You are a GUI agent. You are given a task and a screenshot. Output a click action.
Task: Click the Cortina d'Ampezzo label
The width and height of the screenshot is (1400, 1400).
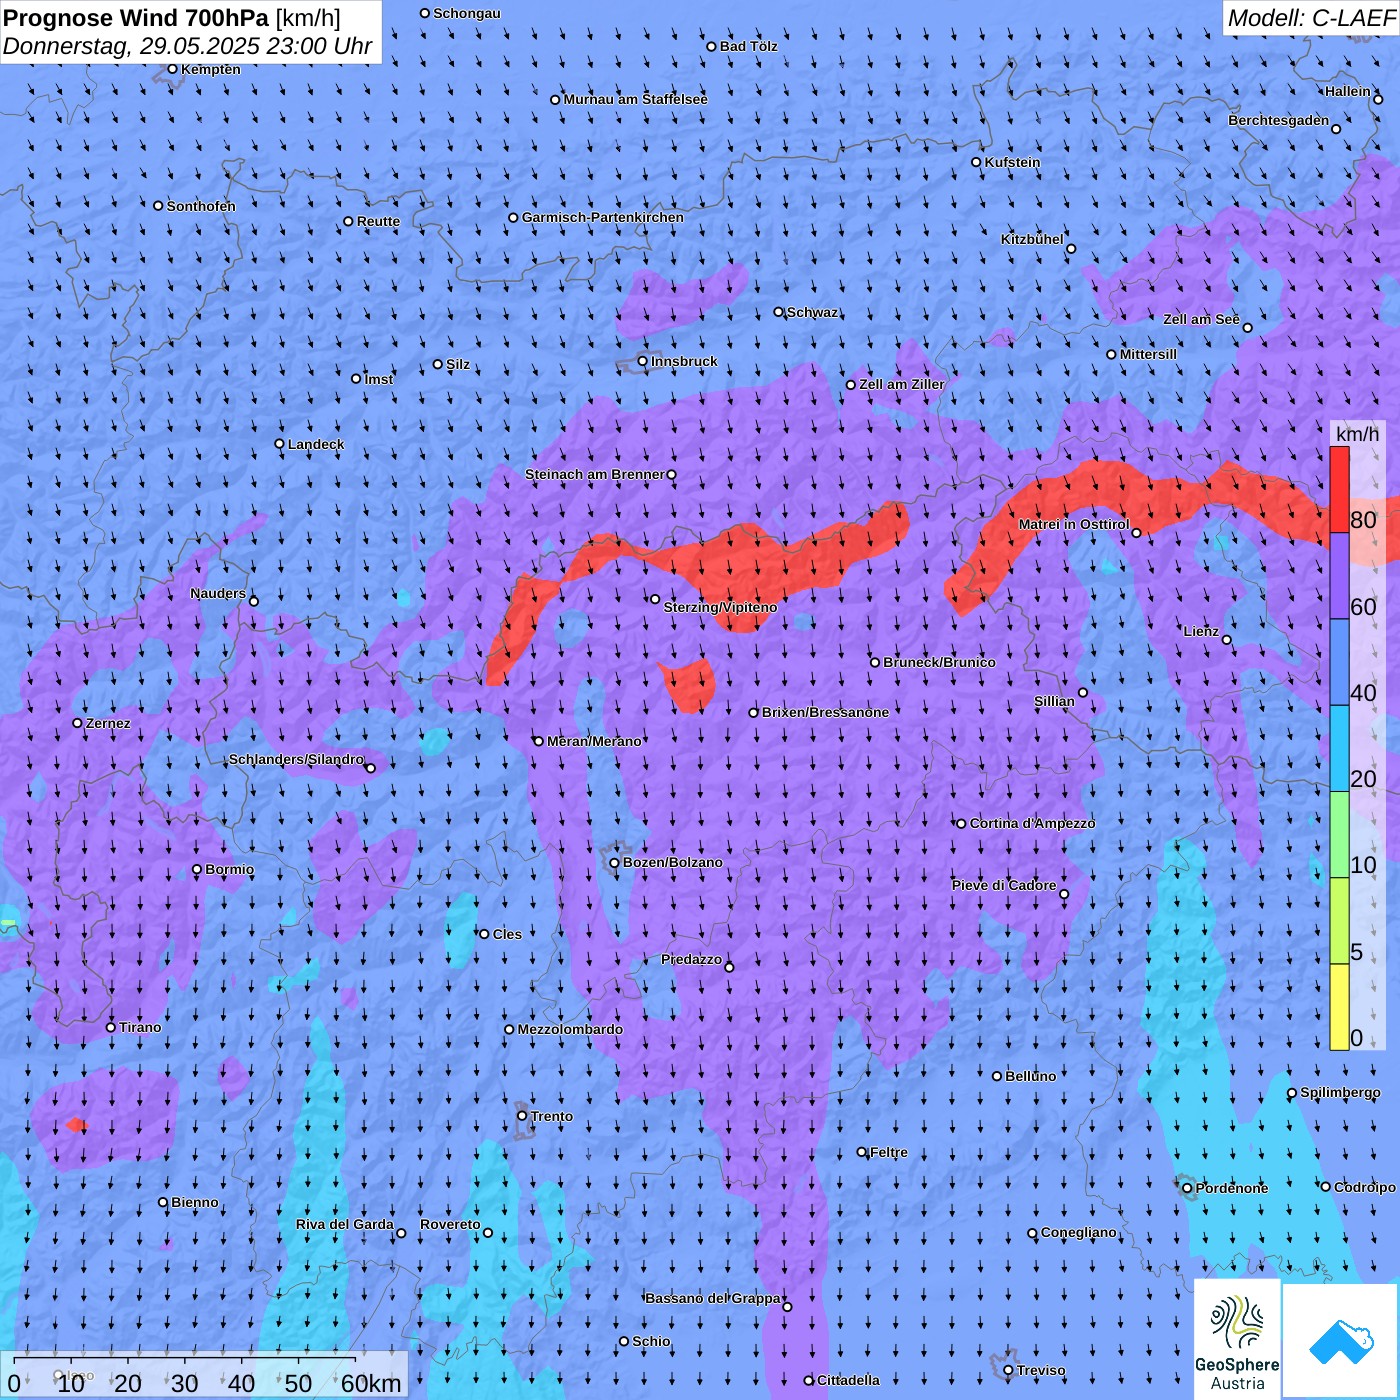pyautogui.click(x=1033, y=823)
